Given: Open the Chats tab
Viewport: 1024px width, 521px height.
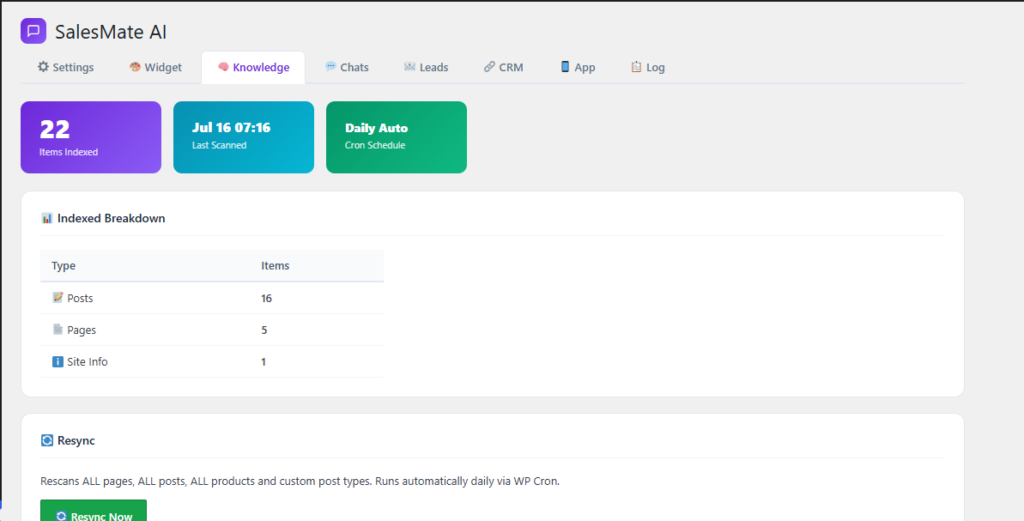Looking at the screenshot, I should (x=347, y=67).
